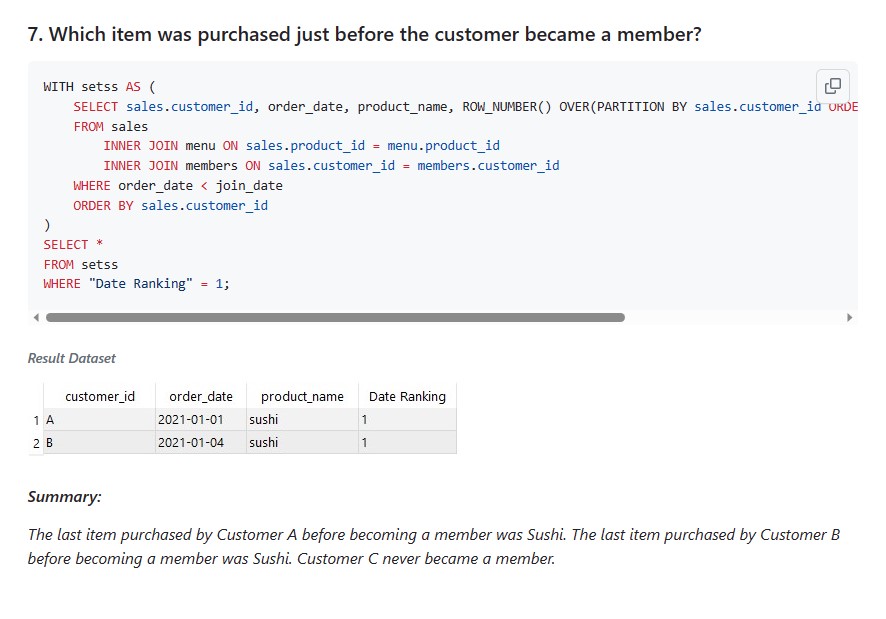Click the left scroll arrow of code block
The width and height of the screenshot is (886, 619).
36,318
